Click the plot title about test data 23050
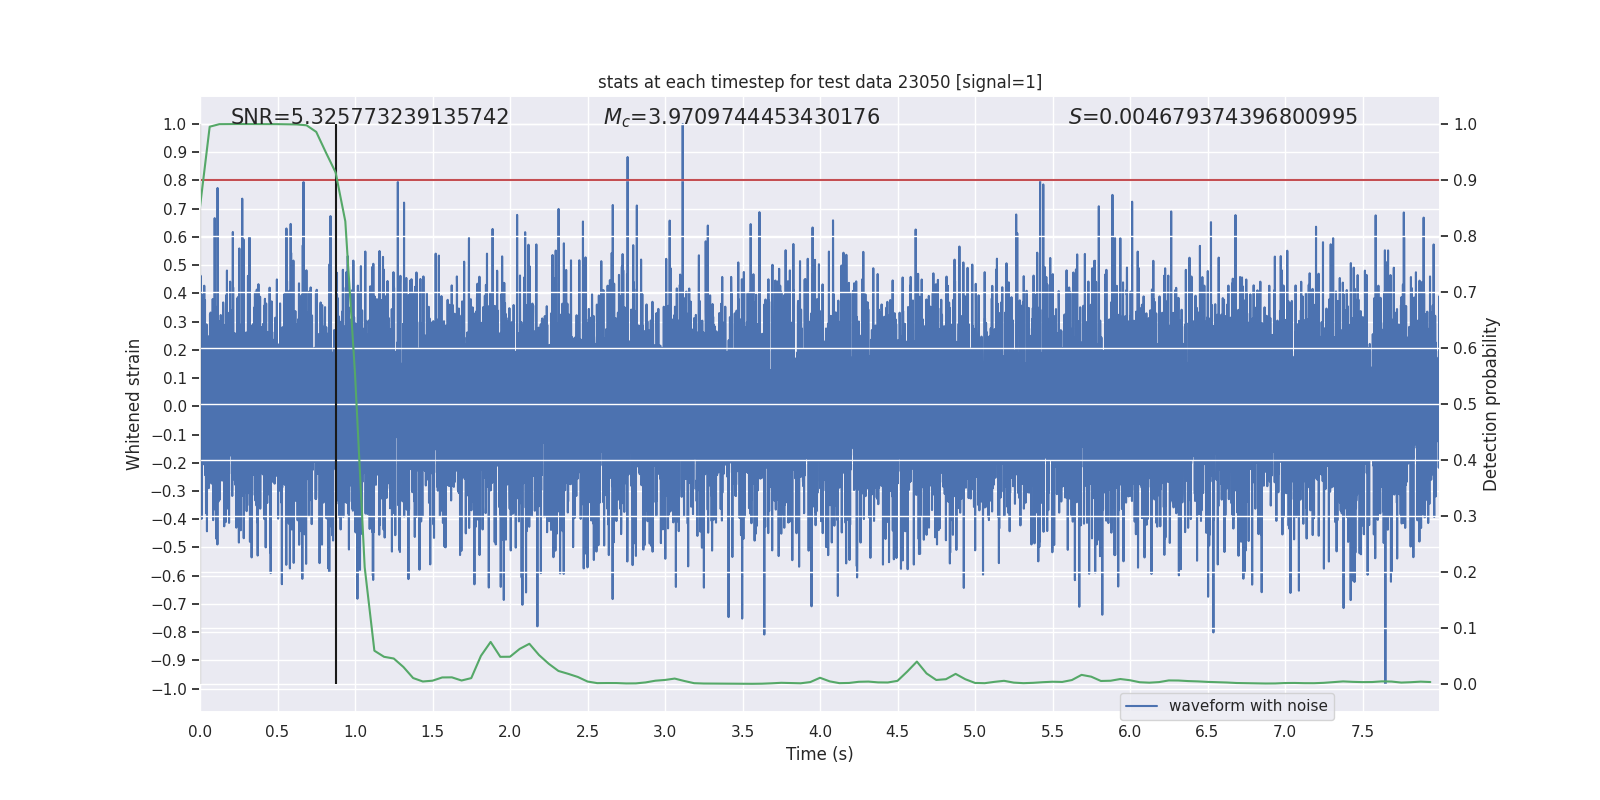 [819, 82]
